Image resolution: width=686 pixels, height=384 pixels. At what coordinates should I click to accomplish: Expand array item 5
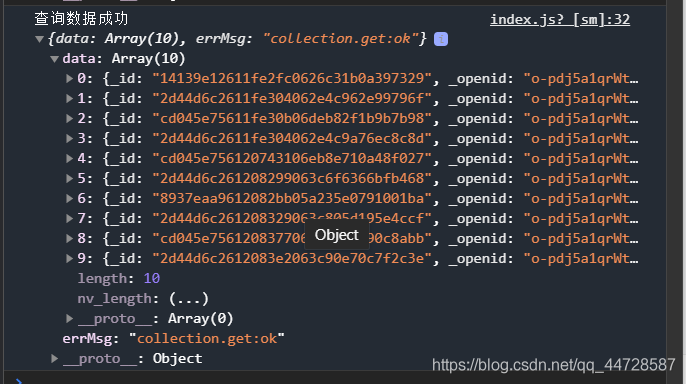[69, 178]
